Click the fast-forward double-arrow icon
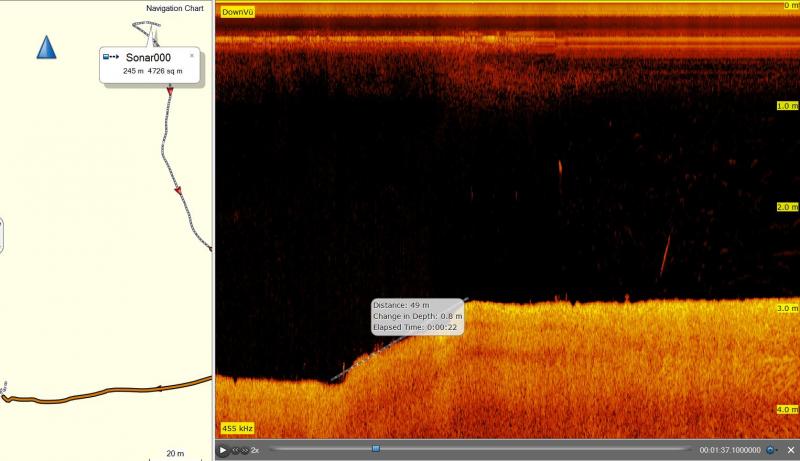 click(244, 451)
